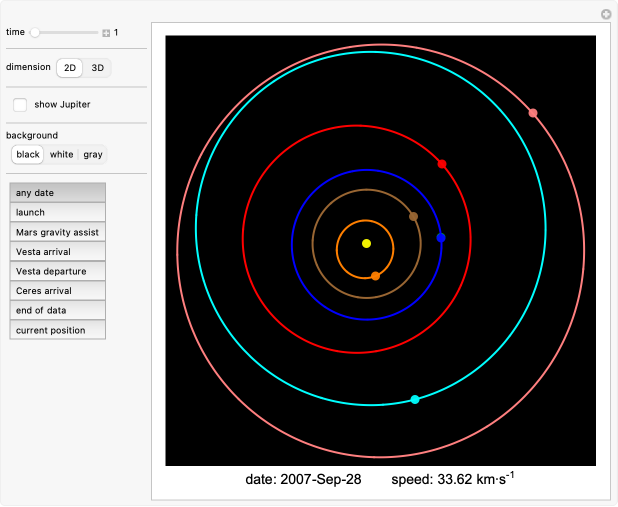Click the time slider thumb
The width and height of the screenshot is (618, 507).
[35, 33]
